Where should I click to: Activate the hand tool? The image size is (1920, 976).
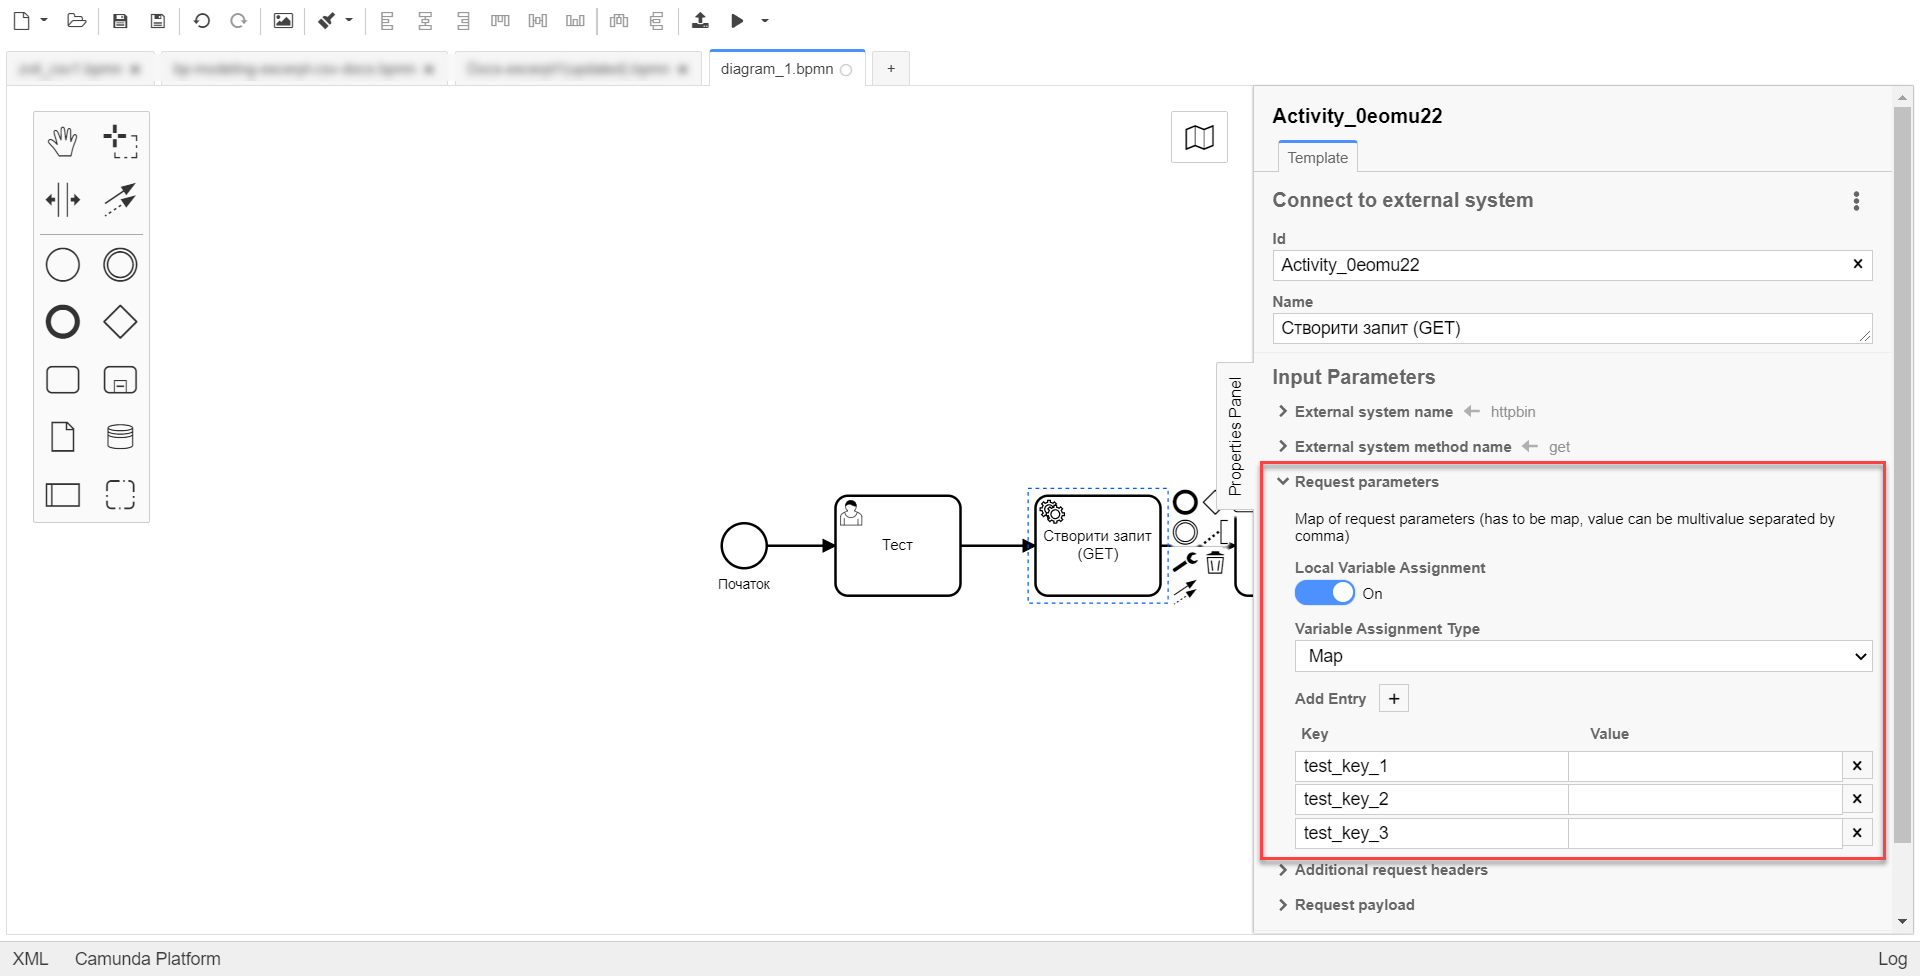[x=63, y=141]
